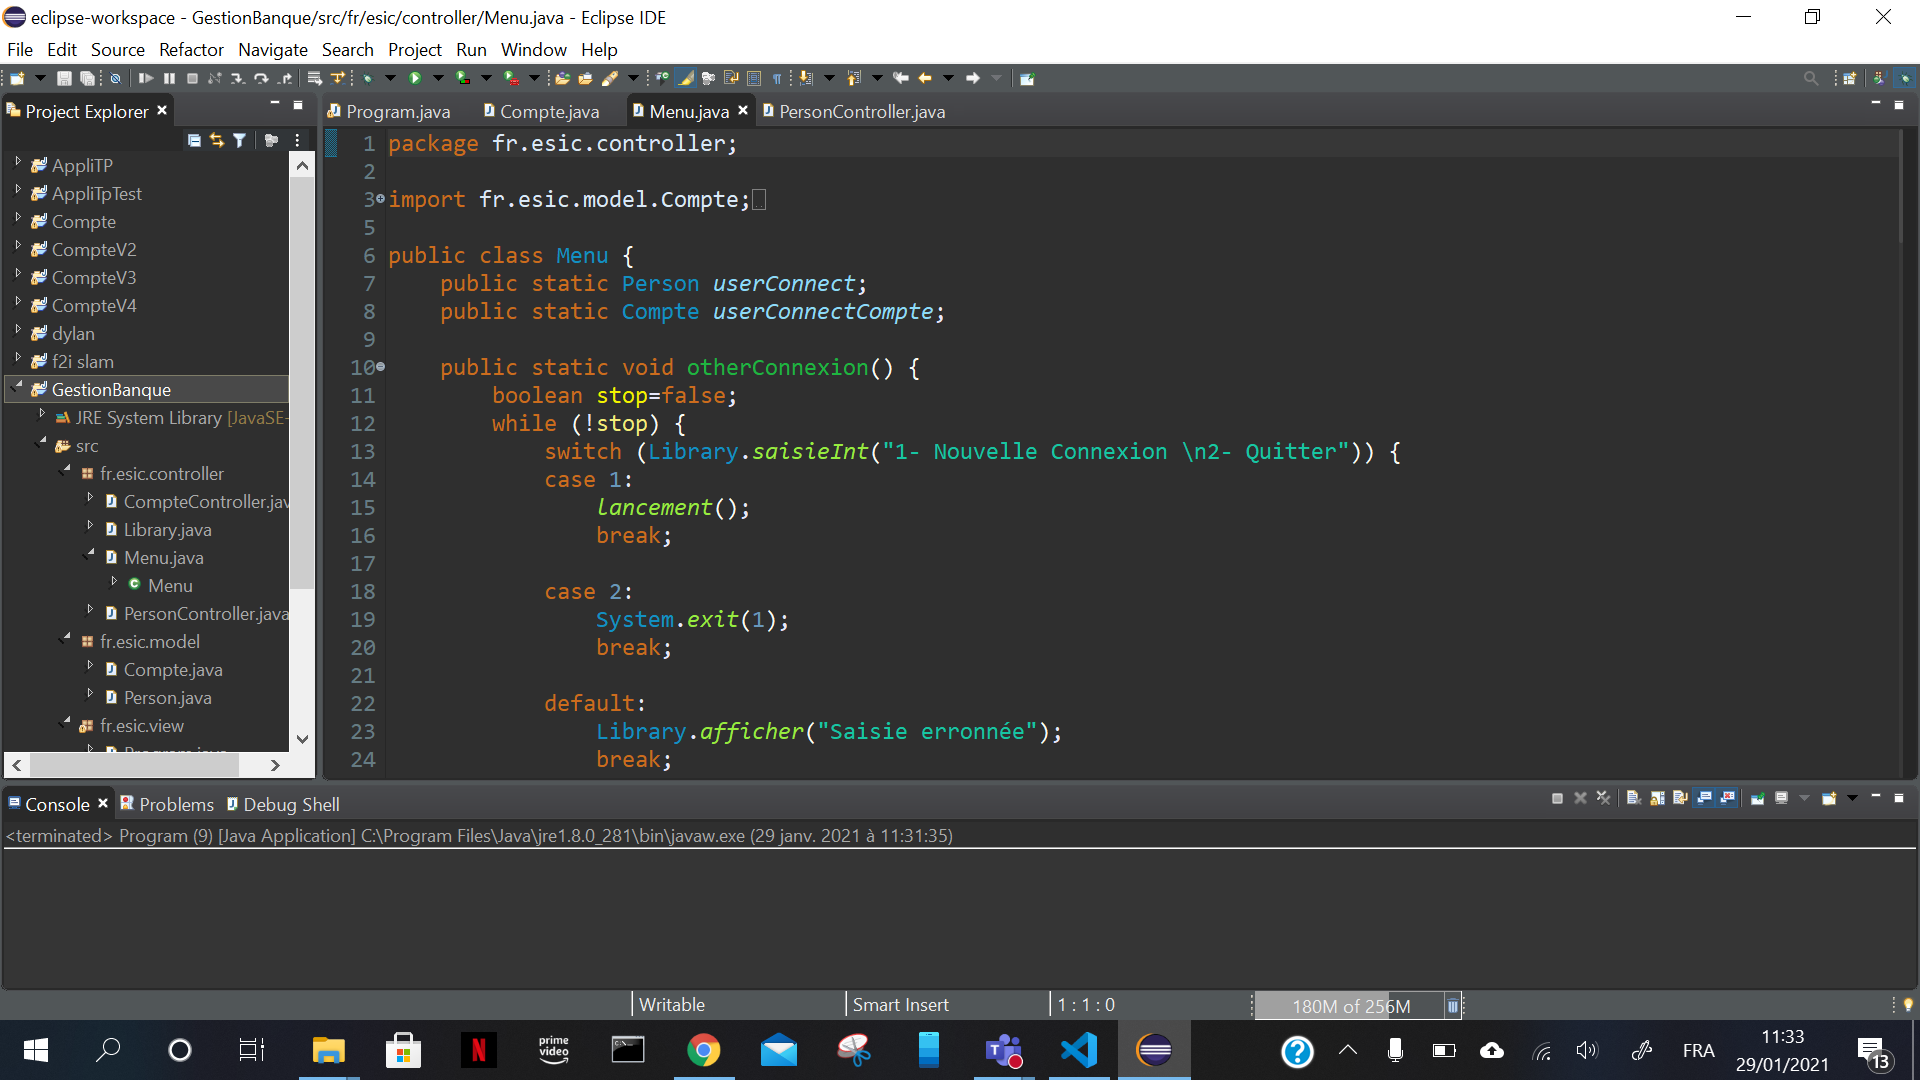Click the yellow Back navigation arrow

pos(925,78)
